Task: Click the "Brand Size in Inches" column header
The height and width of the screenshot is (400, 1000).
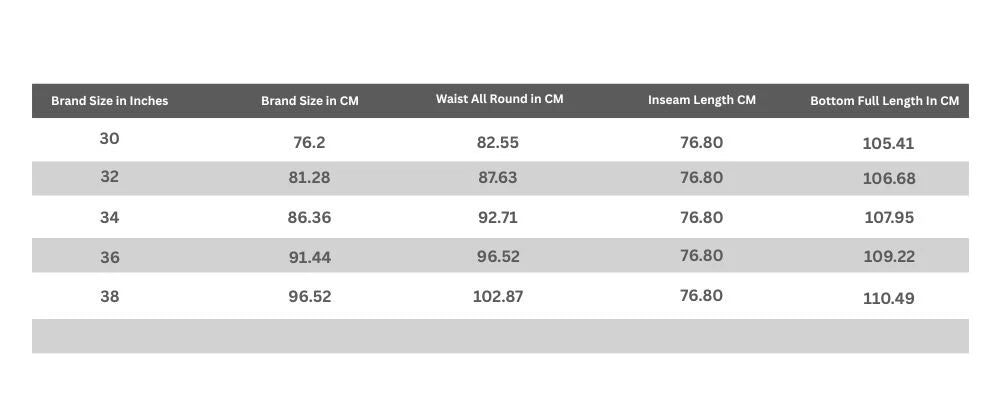Action: tap(110, 101)
